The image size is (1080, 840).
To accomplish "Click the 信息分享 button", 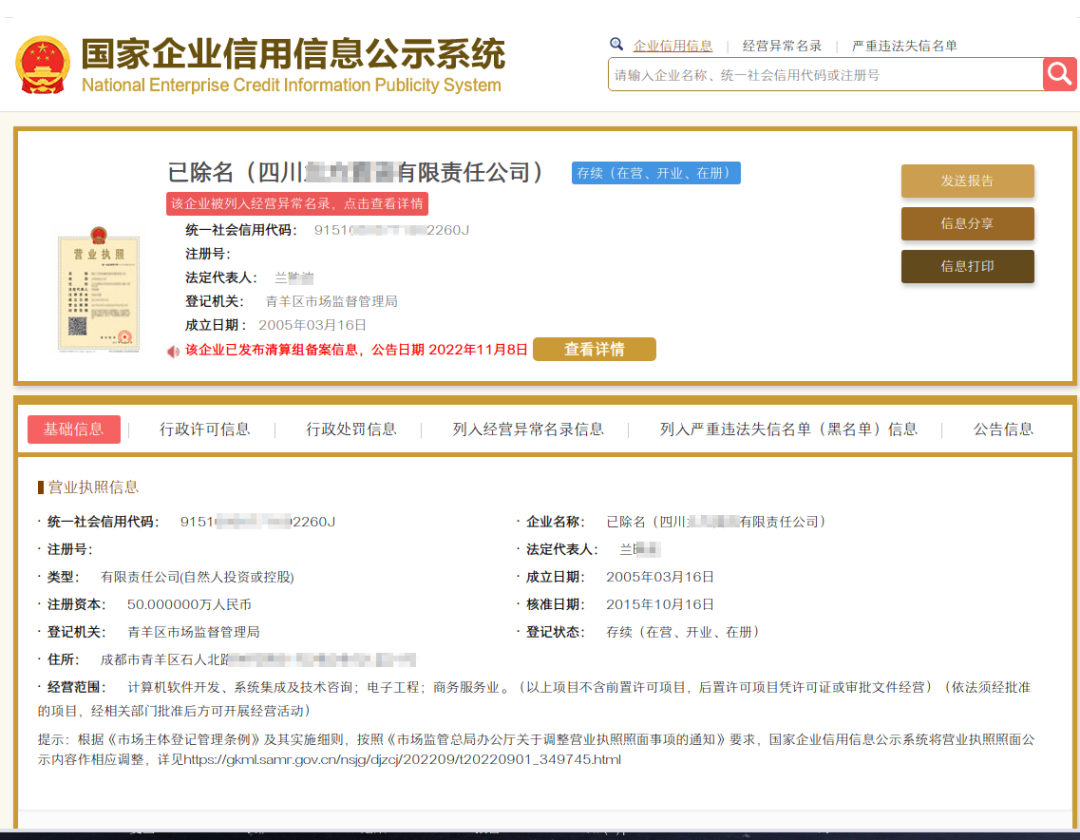I will pos(967,224).
